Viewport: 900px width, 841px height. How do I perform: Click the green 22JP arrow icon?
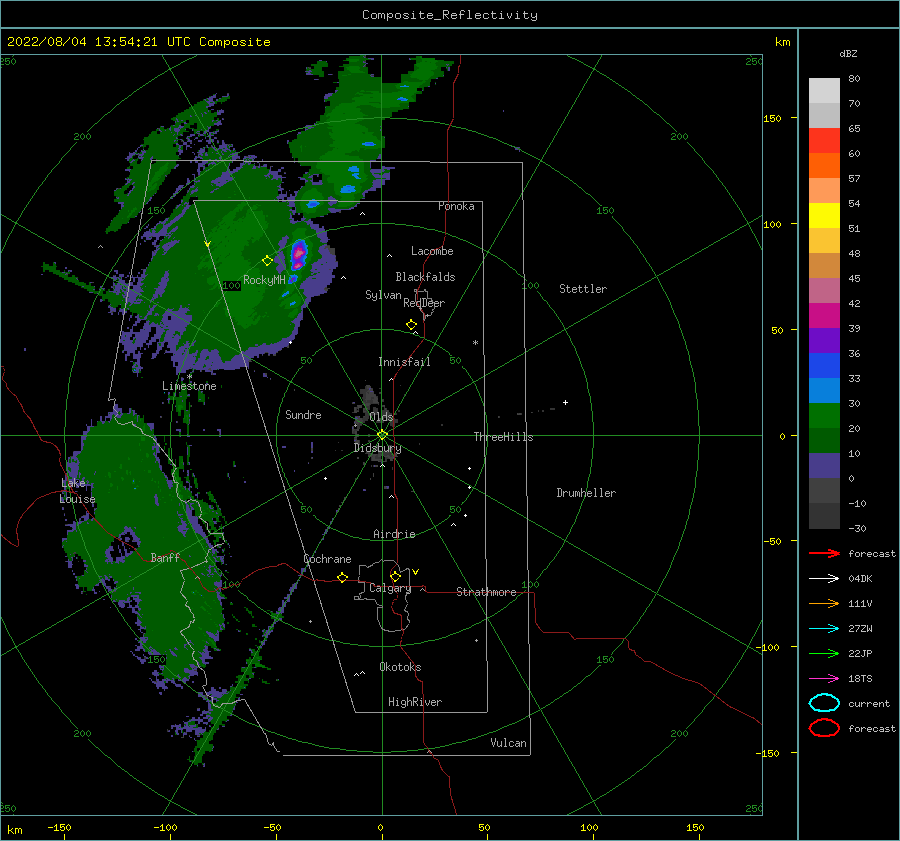[x=824, y=653]
